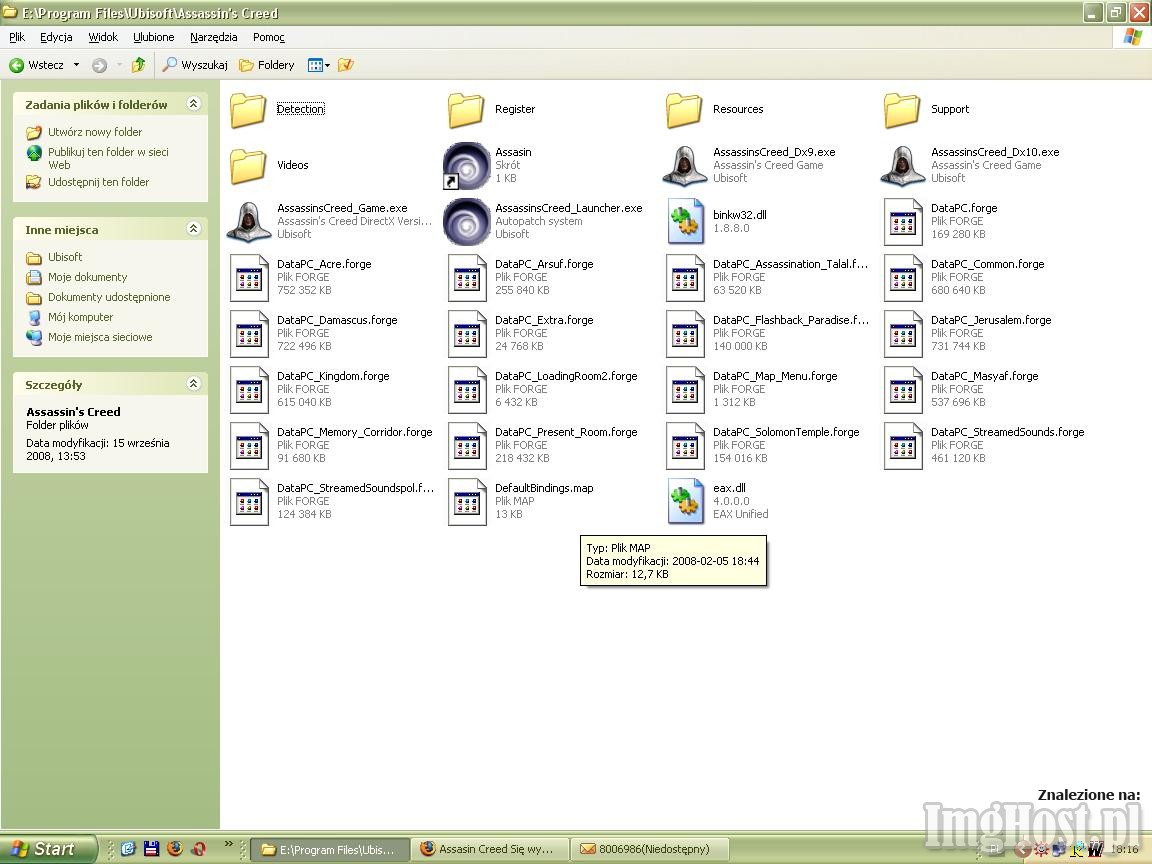Click the Wstecz back button
The width and height of the screenshot is (1152, 864).
click(x=37, y=65)
